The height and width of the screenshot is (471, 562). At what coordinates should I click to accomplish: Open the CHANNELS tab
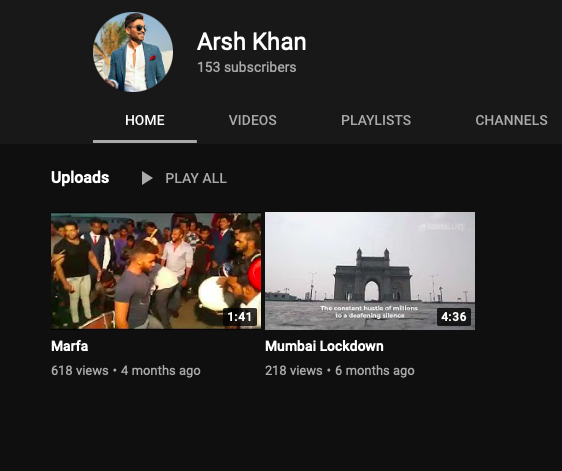pyautogui.click(x=511, y=120)
